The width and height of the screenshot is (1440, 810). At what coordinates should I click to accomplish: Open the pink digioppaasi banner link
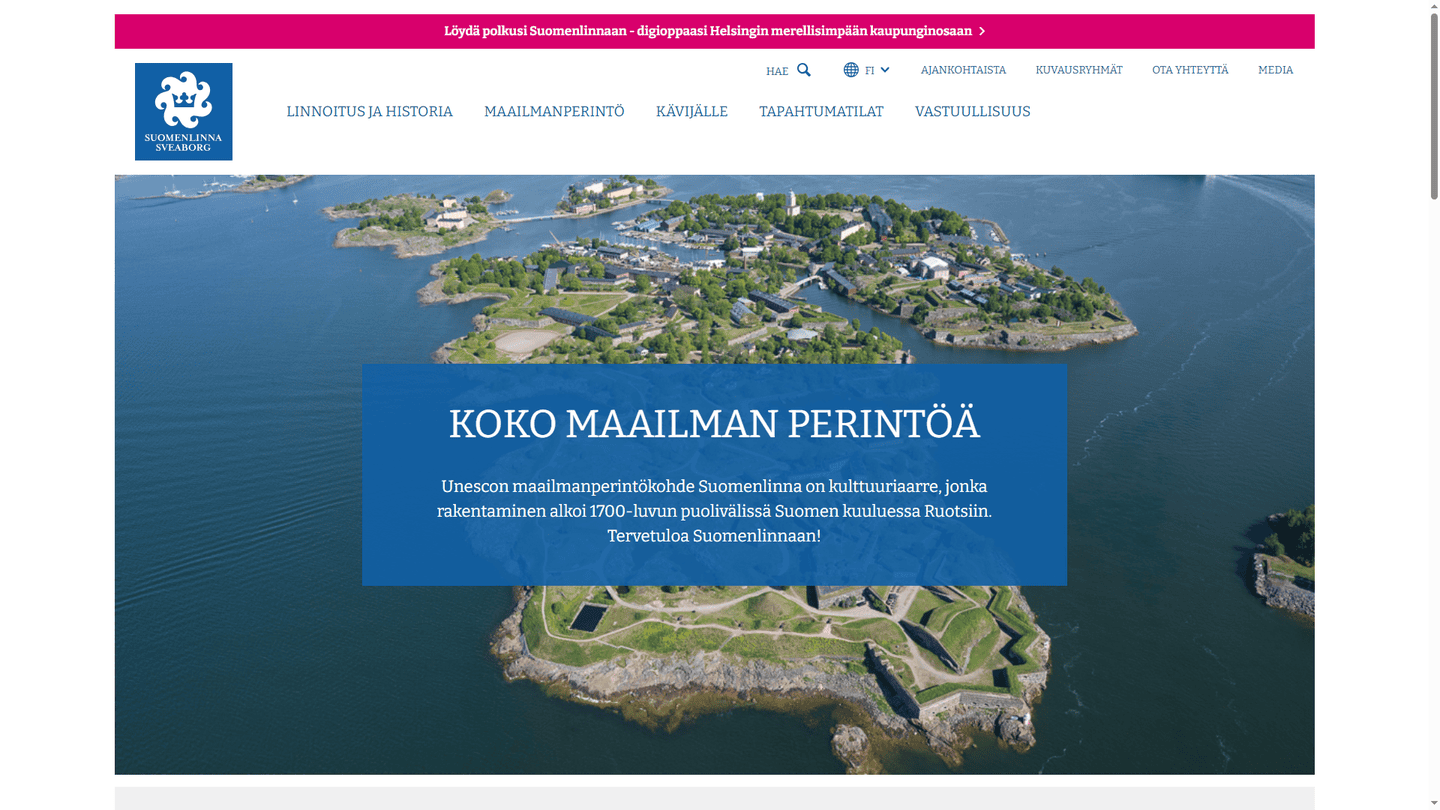[x=714, y=31]
